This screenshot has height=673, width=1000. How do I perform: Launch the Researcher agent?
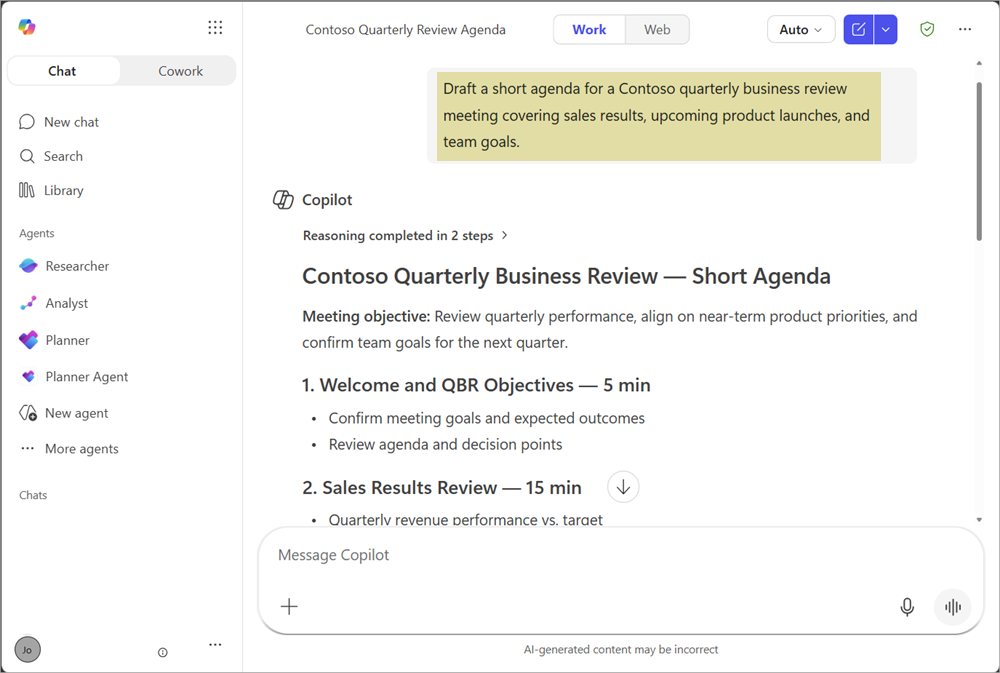tap(64, 266)
